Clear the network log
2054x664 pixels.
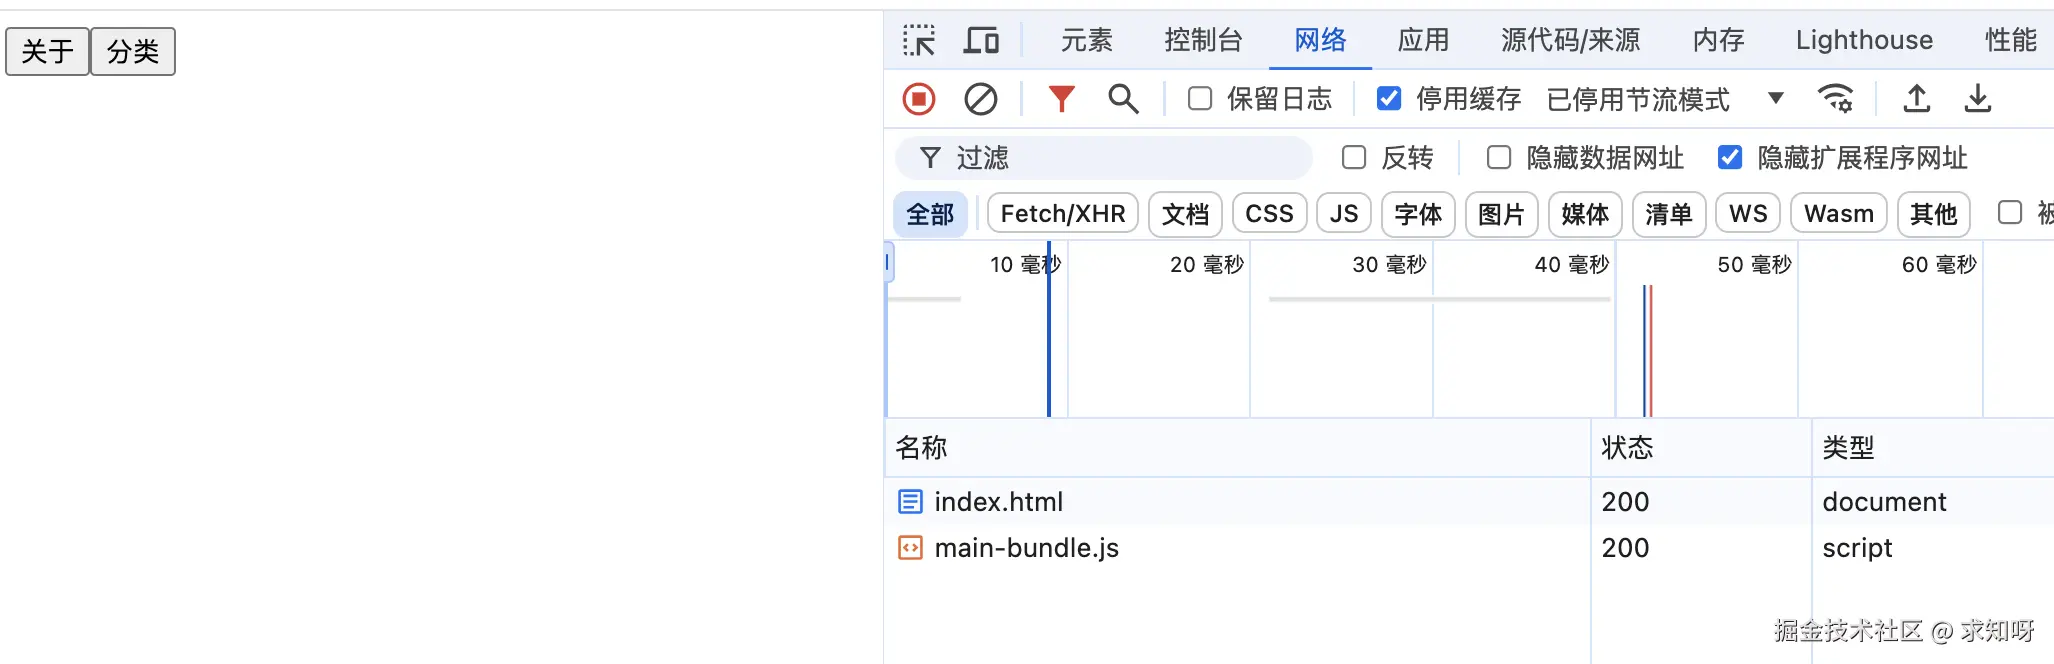click(x=981, y=99)
